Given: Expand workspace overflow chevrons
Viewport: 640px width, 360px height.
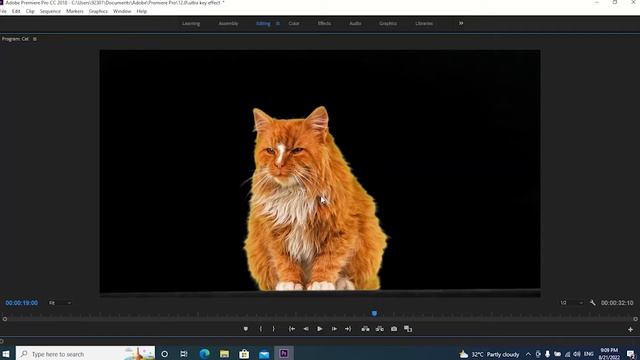Looking at the screenshot, I should point(461,23).
